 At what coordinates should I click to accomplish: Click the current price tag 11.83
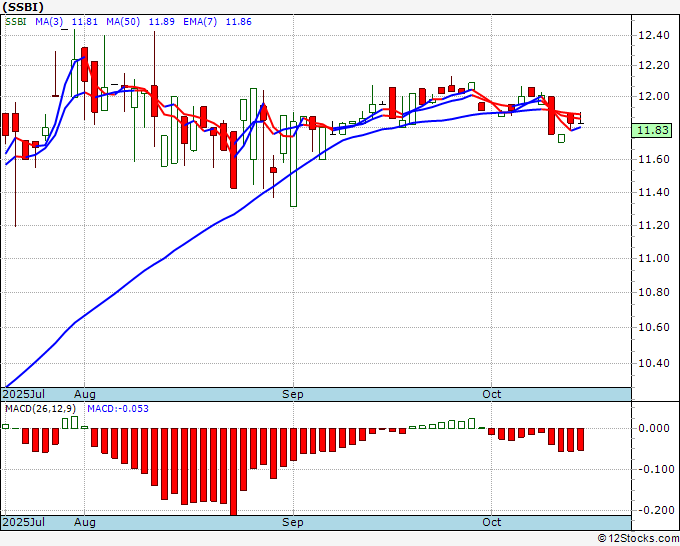tap(651, 130)
